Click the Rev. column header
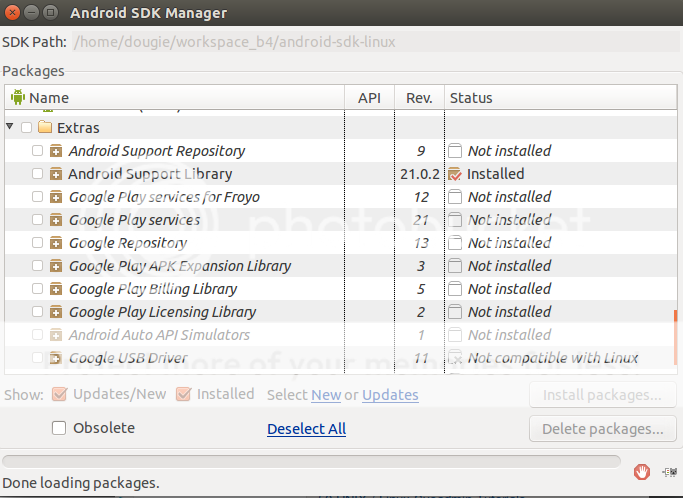This screenshot has height=498, width=683. point(419,97)
